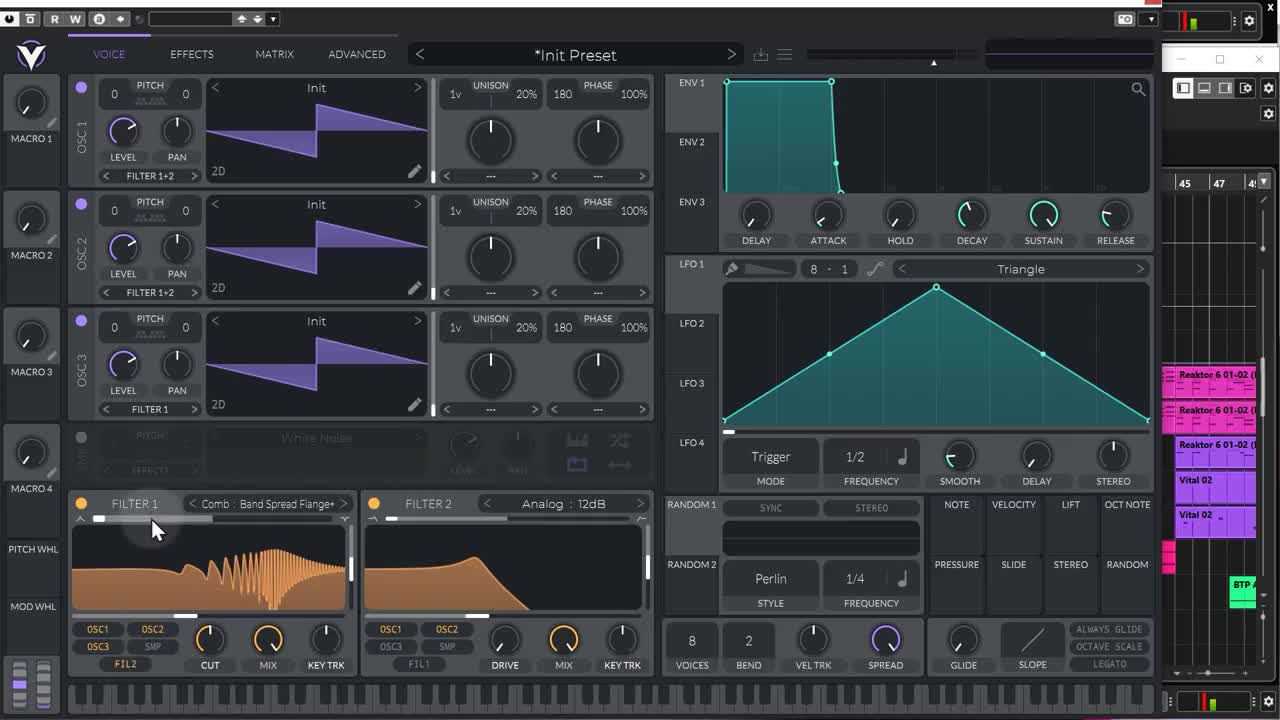This screenshot has height=720, width=1280.
Task: Click the envelope magnifier zoom icon
Action: tap(1138, 89)
